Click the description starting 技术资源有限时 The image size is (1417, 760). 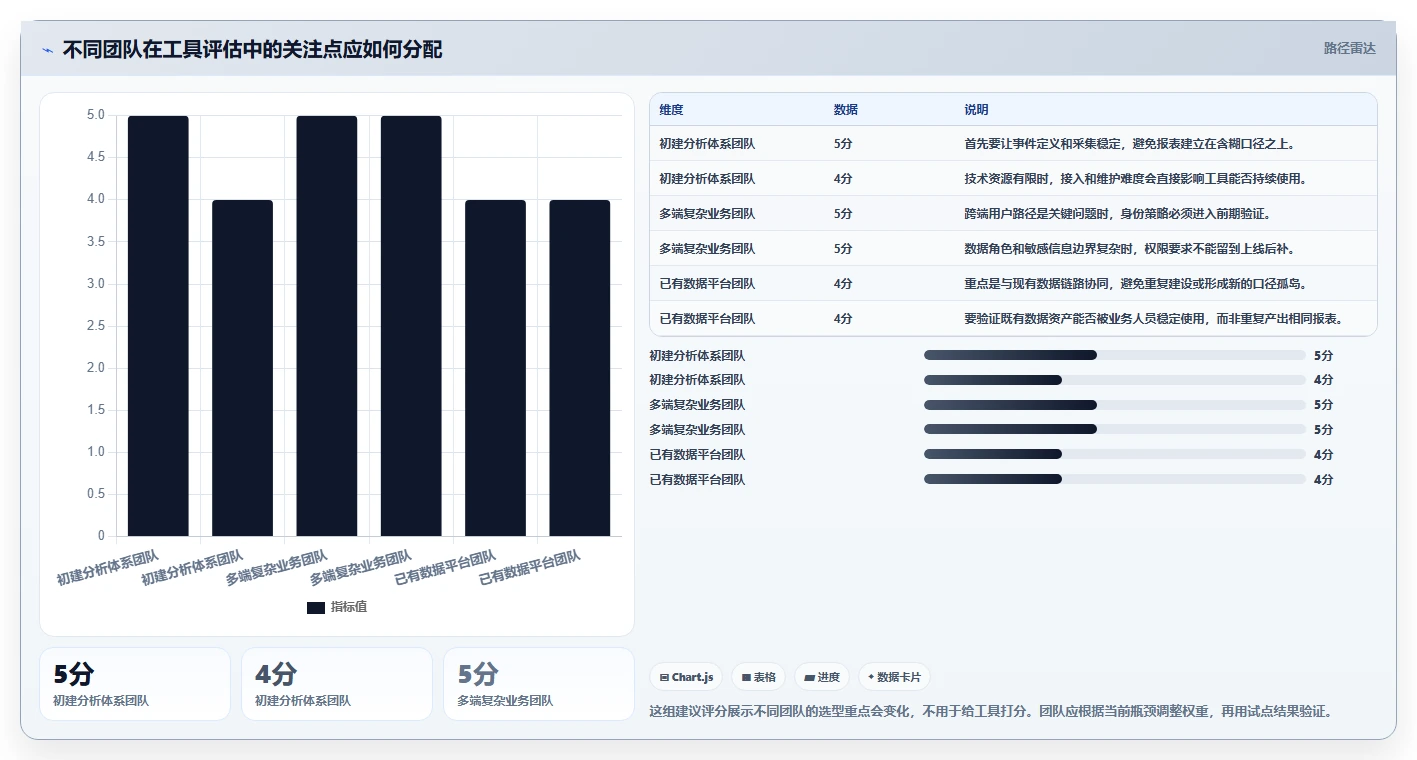[1136, 179]
